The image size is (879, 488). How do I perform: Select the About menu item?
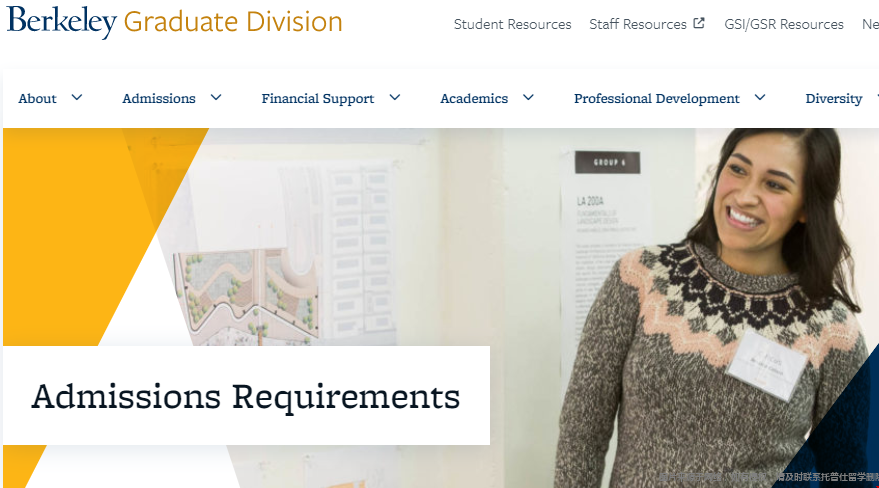(38, 99)
